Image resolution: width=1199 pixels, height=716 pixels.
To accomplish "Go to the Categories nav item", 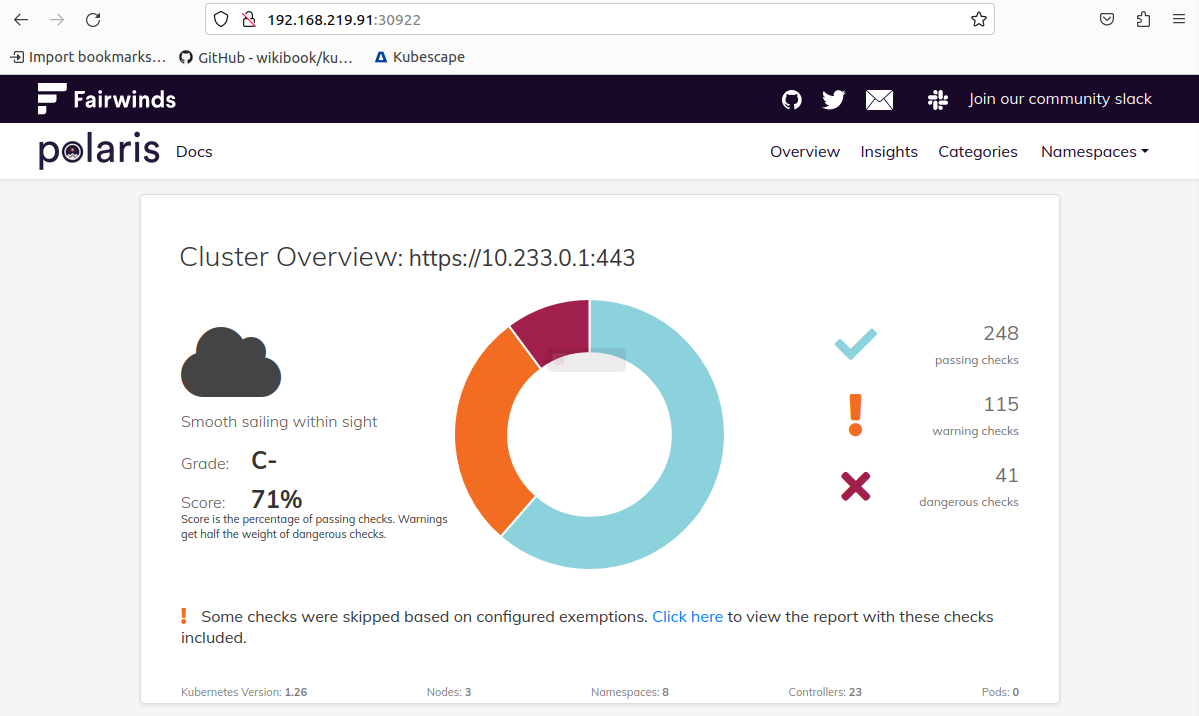I will [x=977, y=151].
